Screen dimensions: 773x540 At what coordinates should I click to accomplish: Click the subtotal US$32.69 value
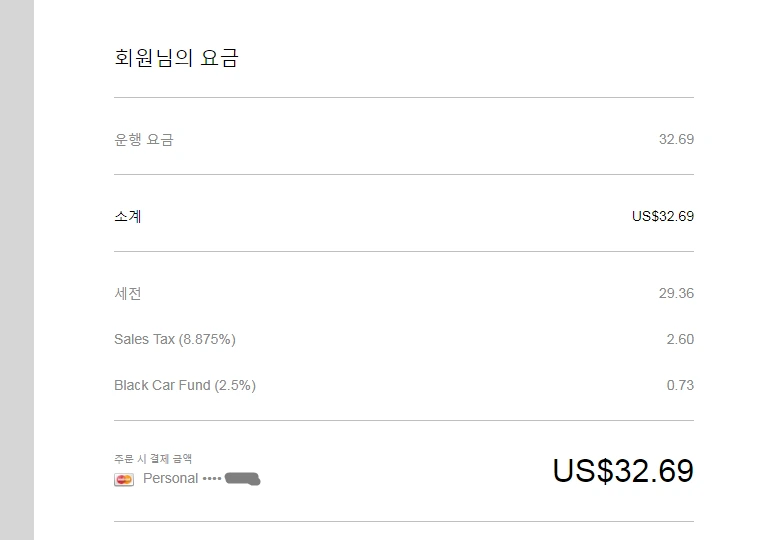coord(662,216)
